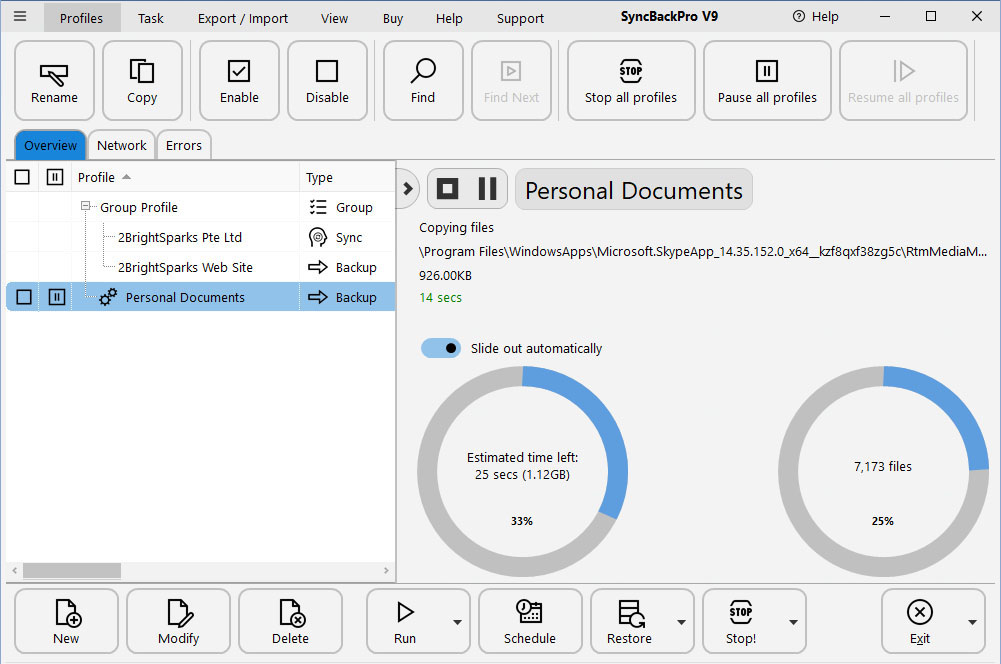This screenshot has width=1001, height=664.
Task: Open the Export / Import menu
Action: pyautogui.click(x=243, y=18)
